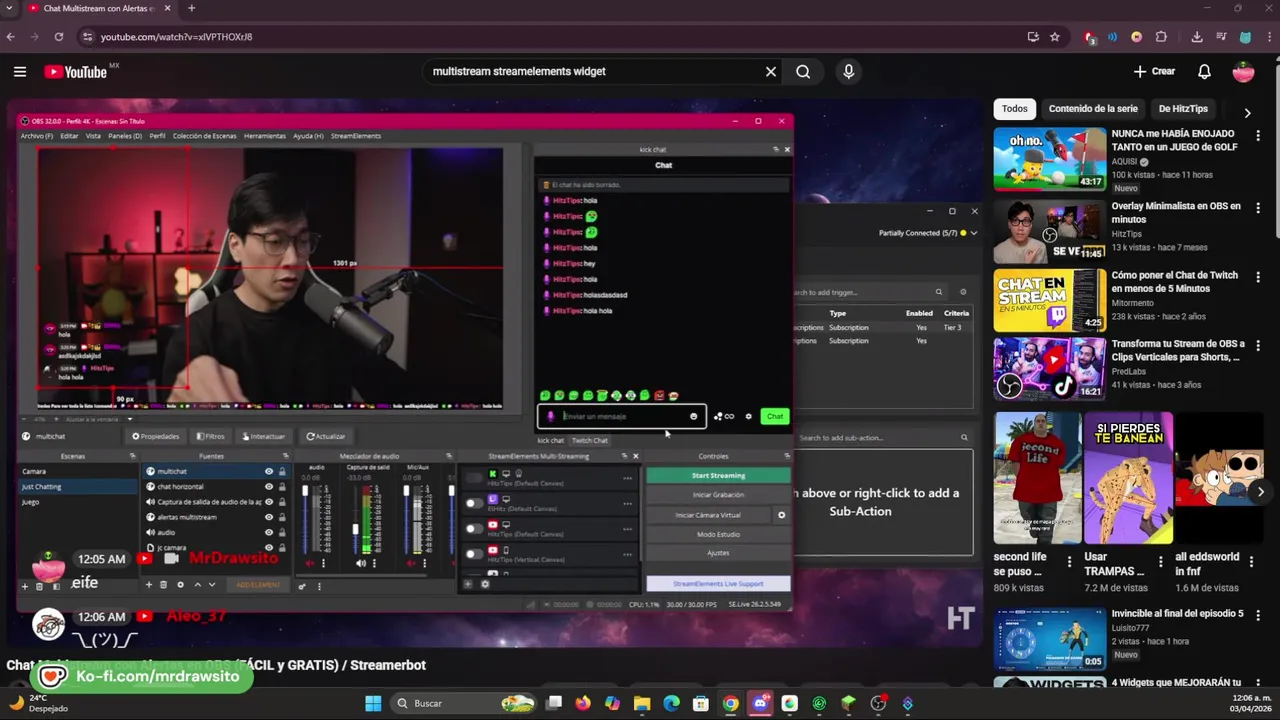Click the Crear button on YouTube
This screenshot has height=720, width=1280.
[1154, 71]
